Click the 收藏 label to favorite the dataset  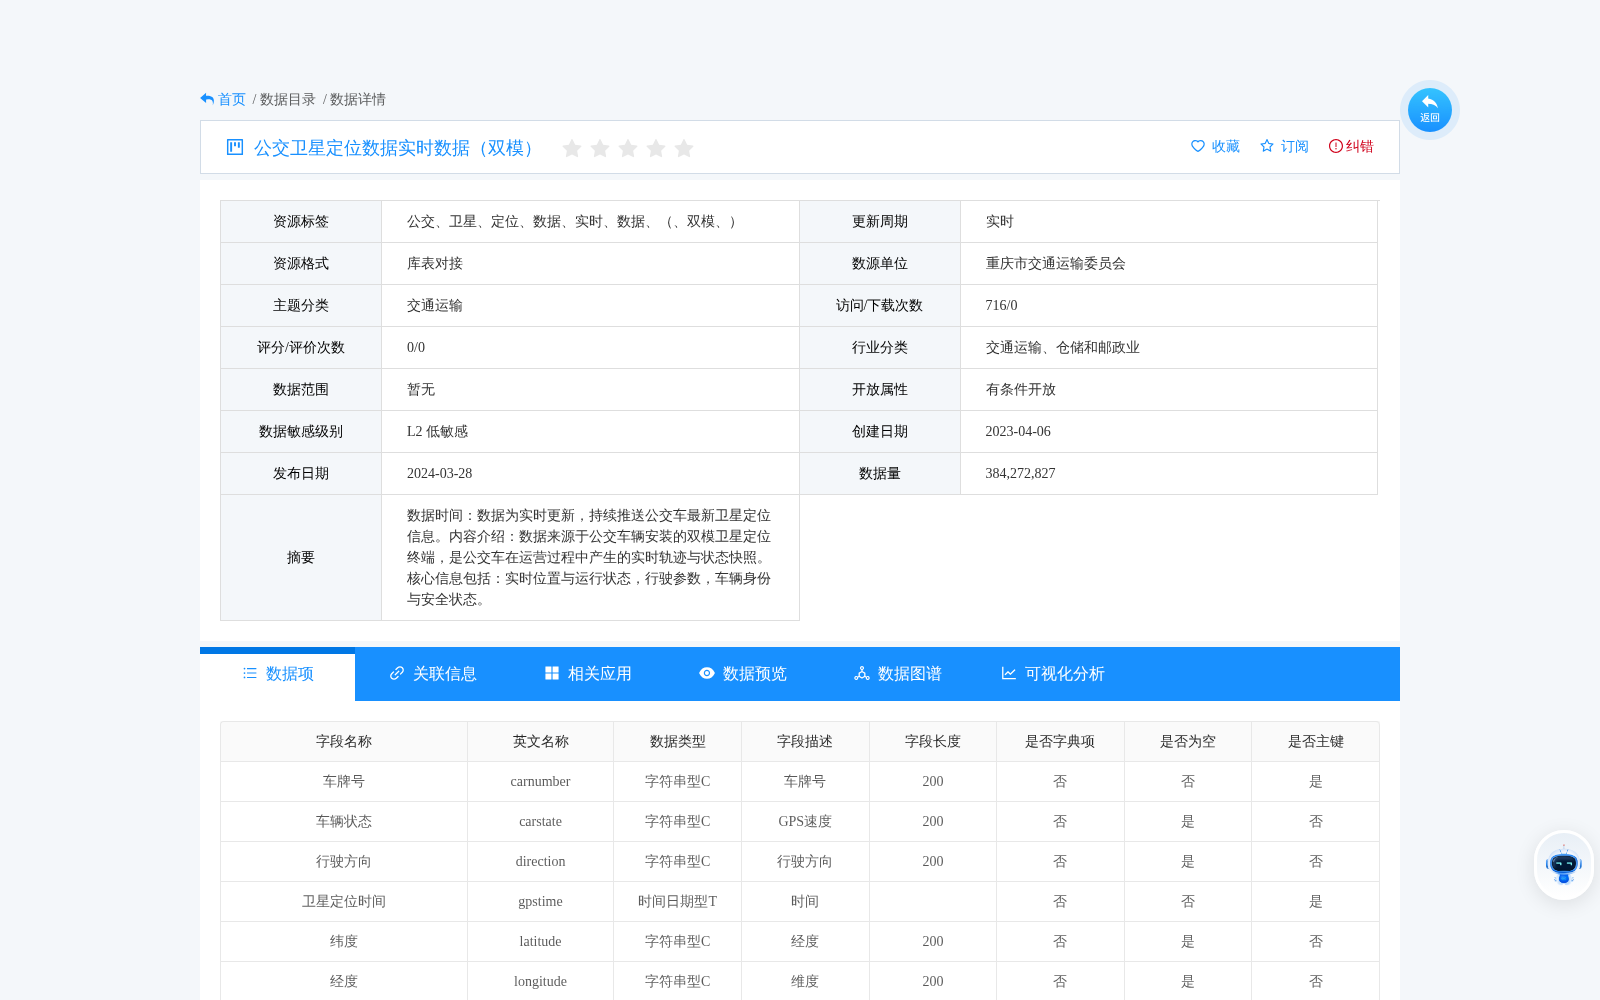pyautogui.click(x=1226, y=146)
